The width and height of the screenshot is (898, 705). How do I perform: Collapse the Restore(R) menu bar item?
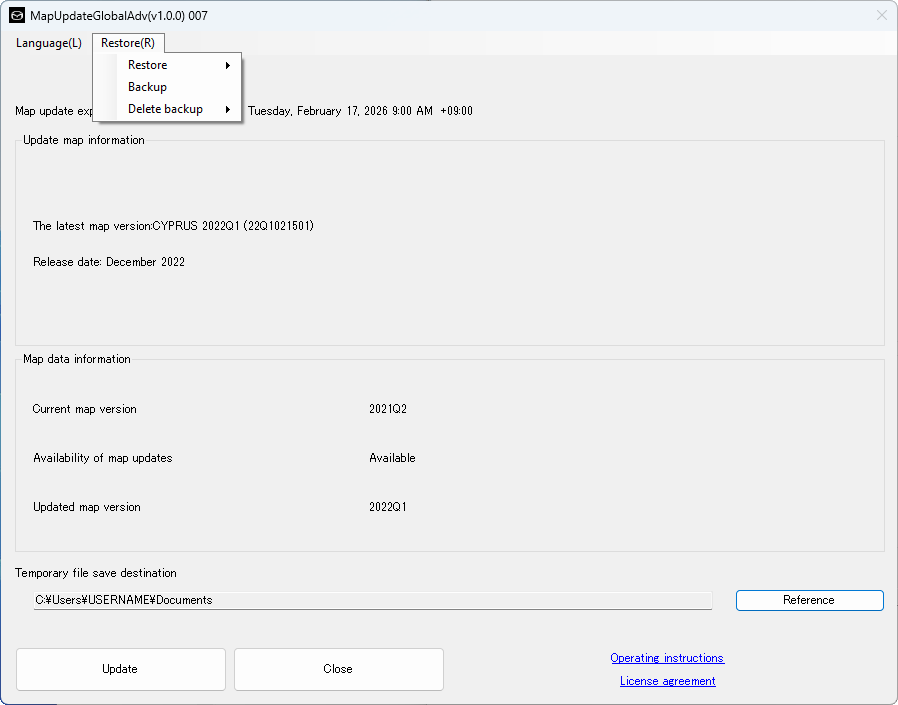click(128, 43)
